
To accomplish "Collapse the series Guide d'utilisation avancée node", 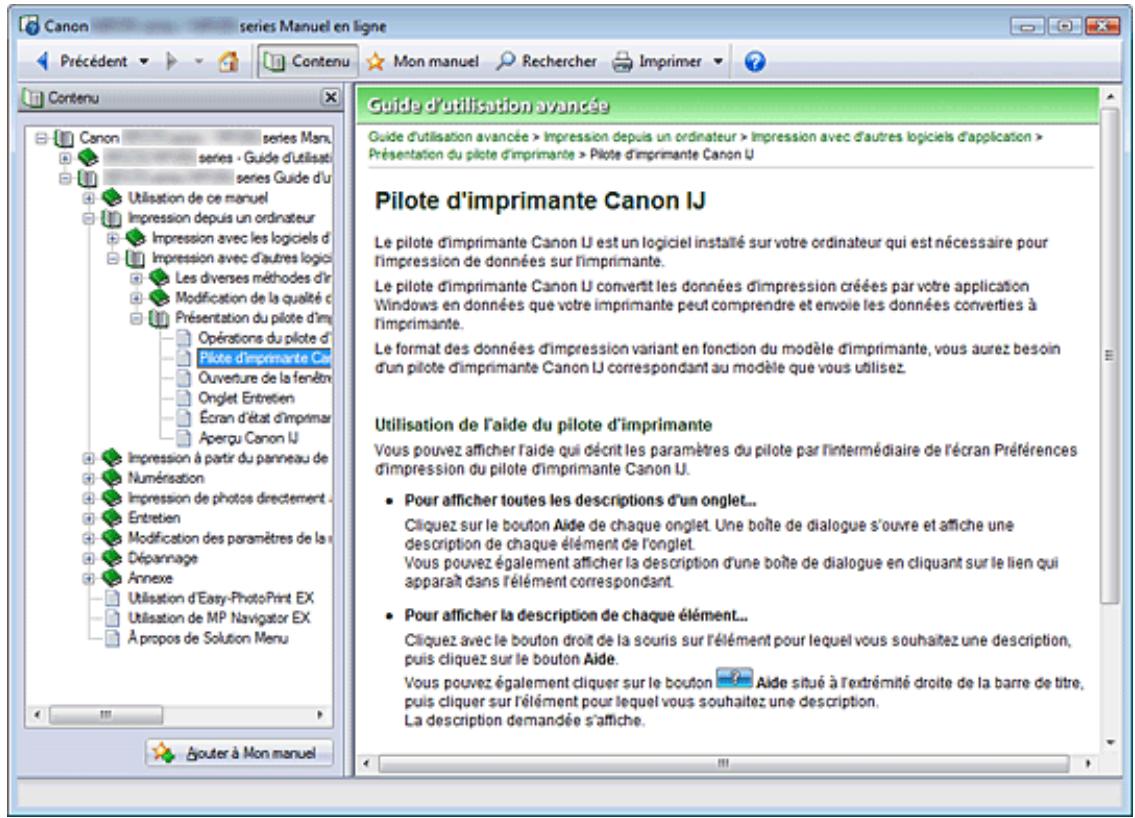I will coord(65,177).
